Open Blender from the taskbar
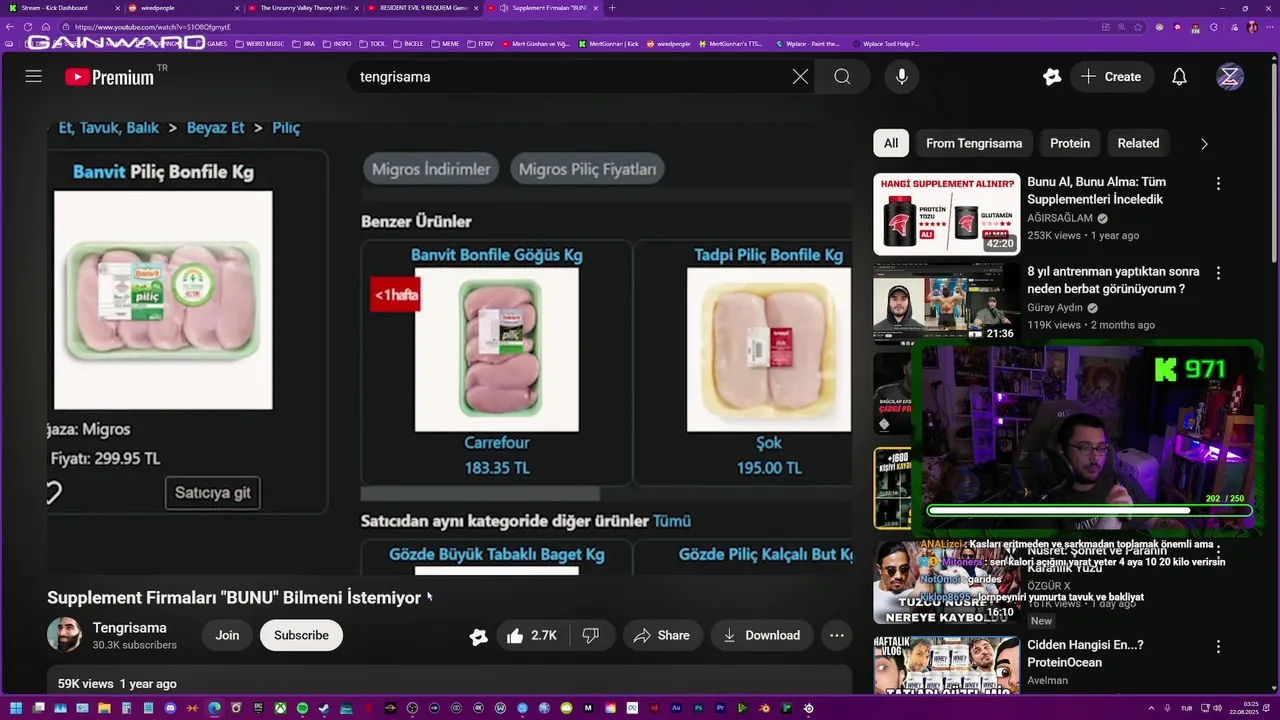The image size is (1280, 720). (764, 708)
